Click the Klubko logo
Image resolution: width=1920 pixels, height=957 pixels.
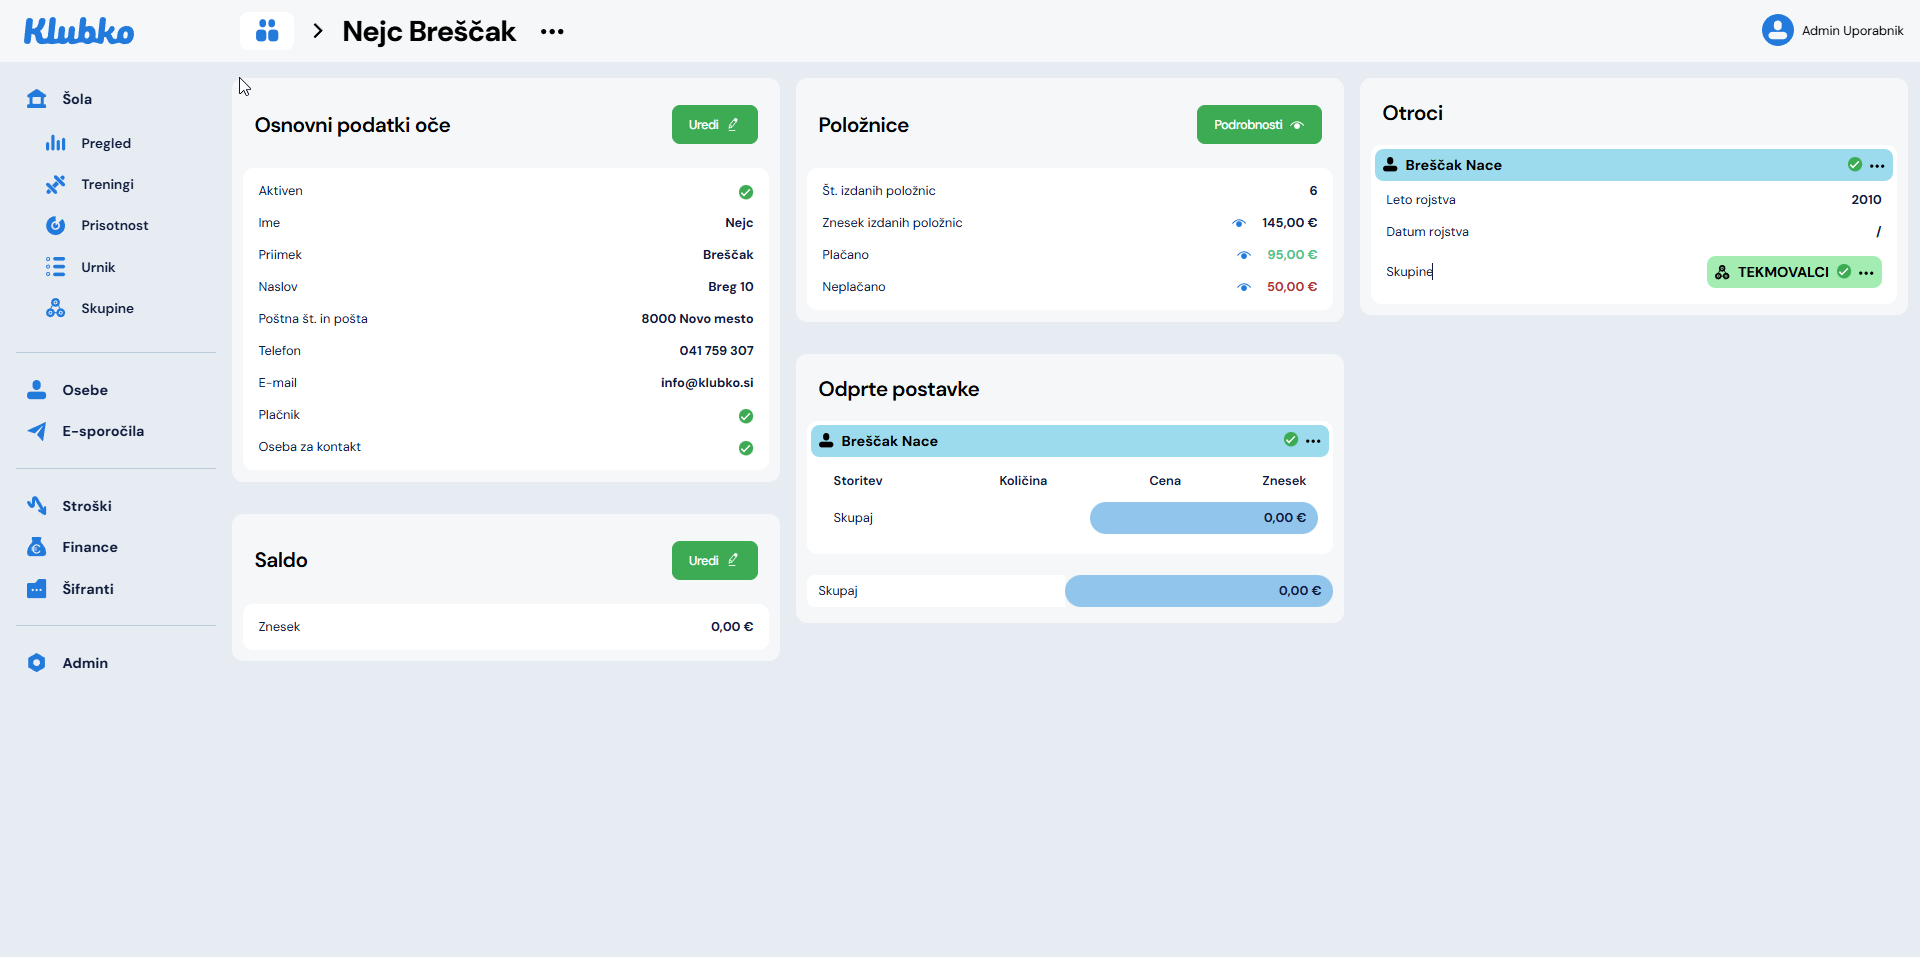(79, 32)
